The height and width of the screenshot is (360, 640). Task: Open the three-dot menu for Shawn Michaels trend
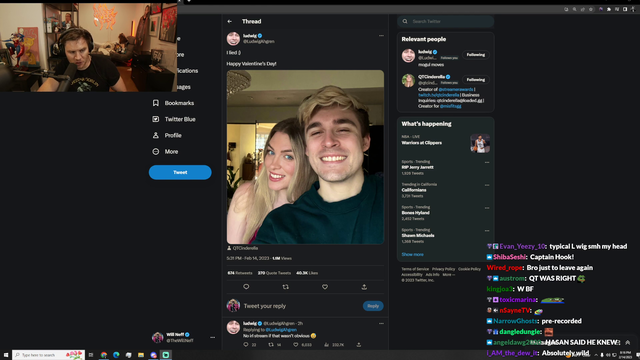pyautogui.click(x=487, y=231)
